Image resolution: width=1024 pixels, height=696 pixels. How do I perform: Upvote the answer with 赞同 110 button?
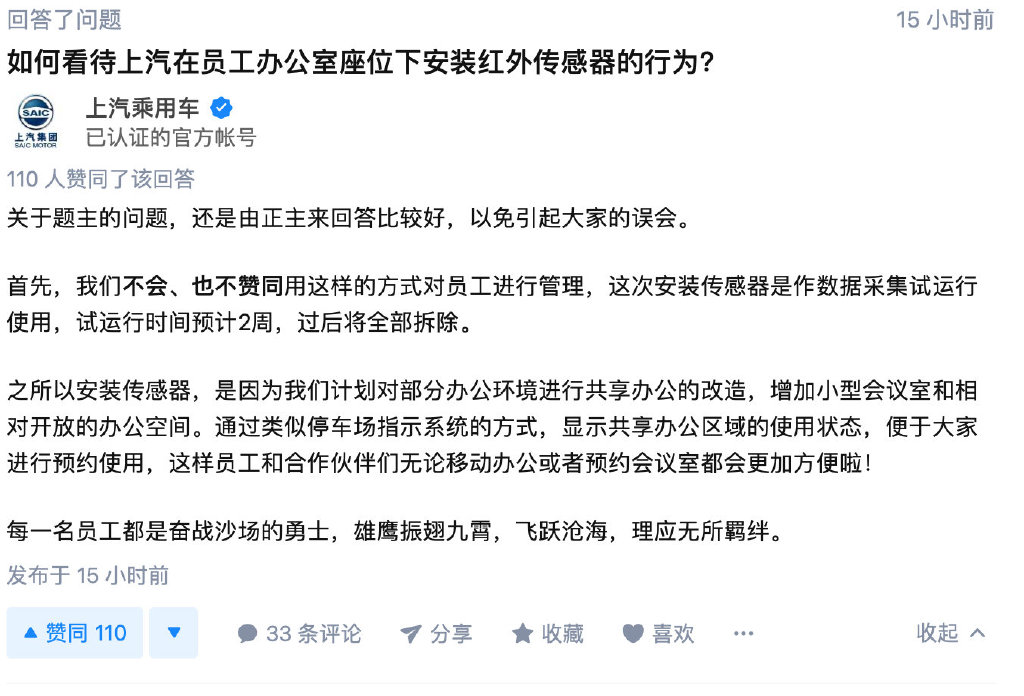click(x=75, y=633)
